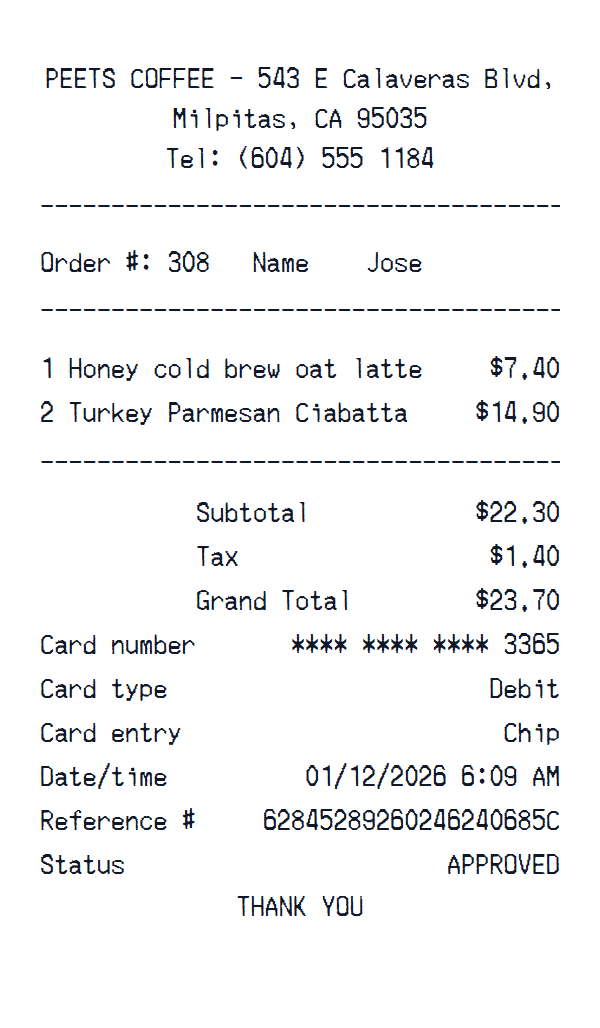Select the date and time 01/12/2026 6:09 AM

tap(432, 777)
